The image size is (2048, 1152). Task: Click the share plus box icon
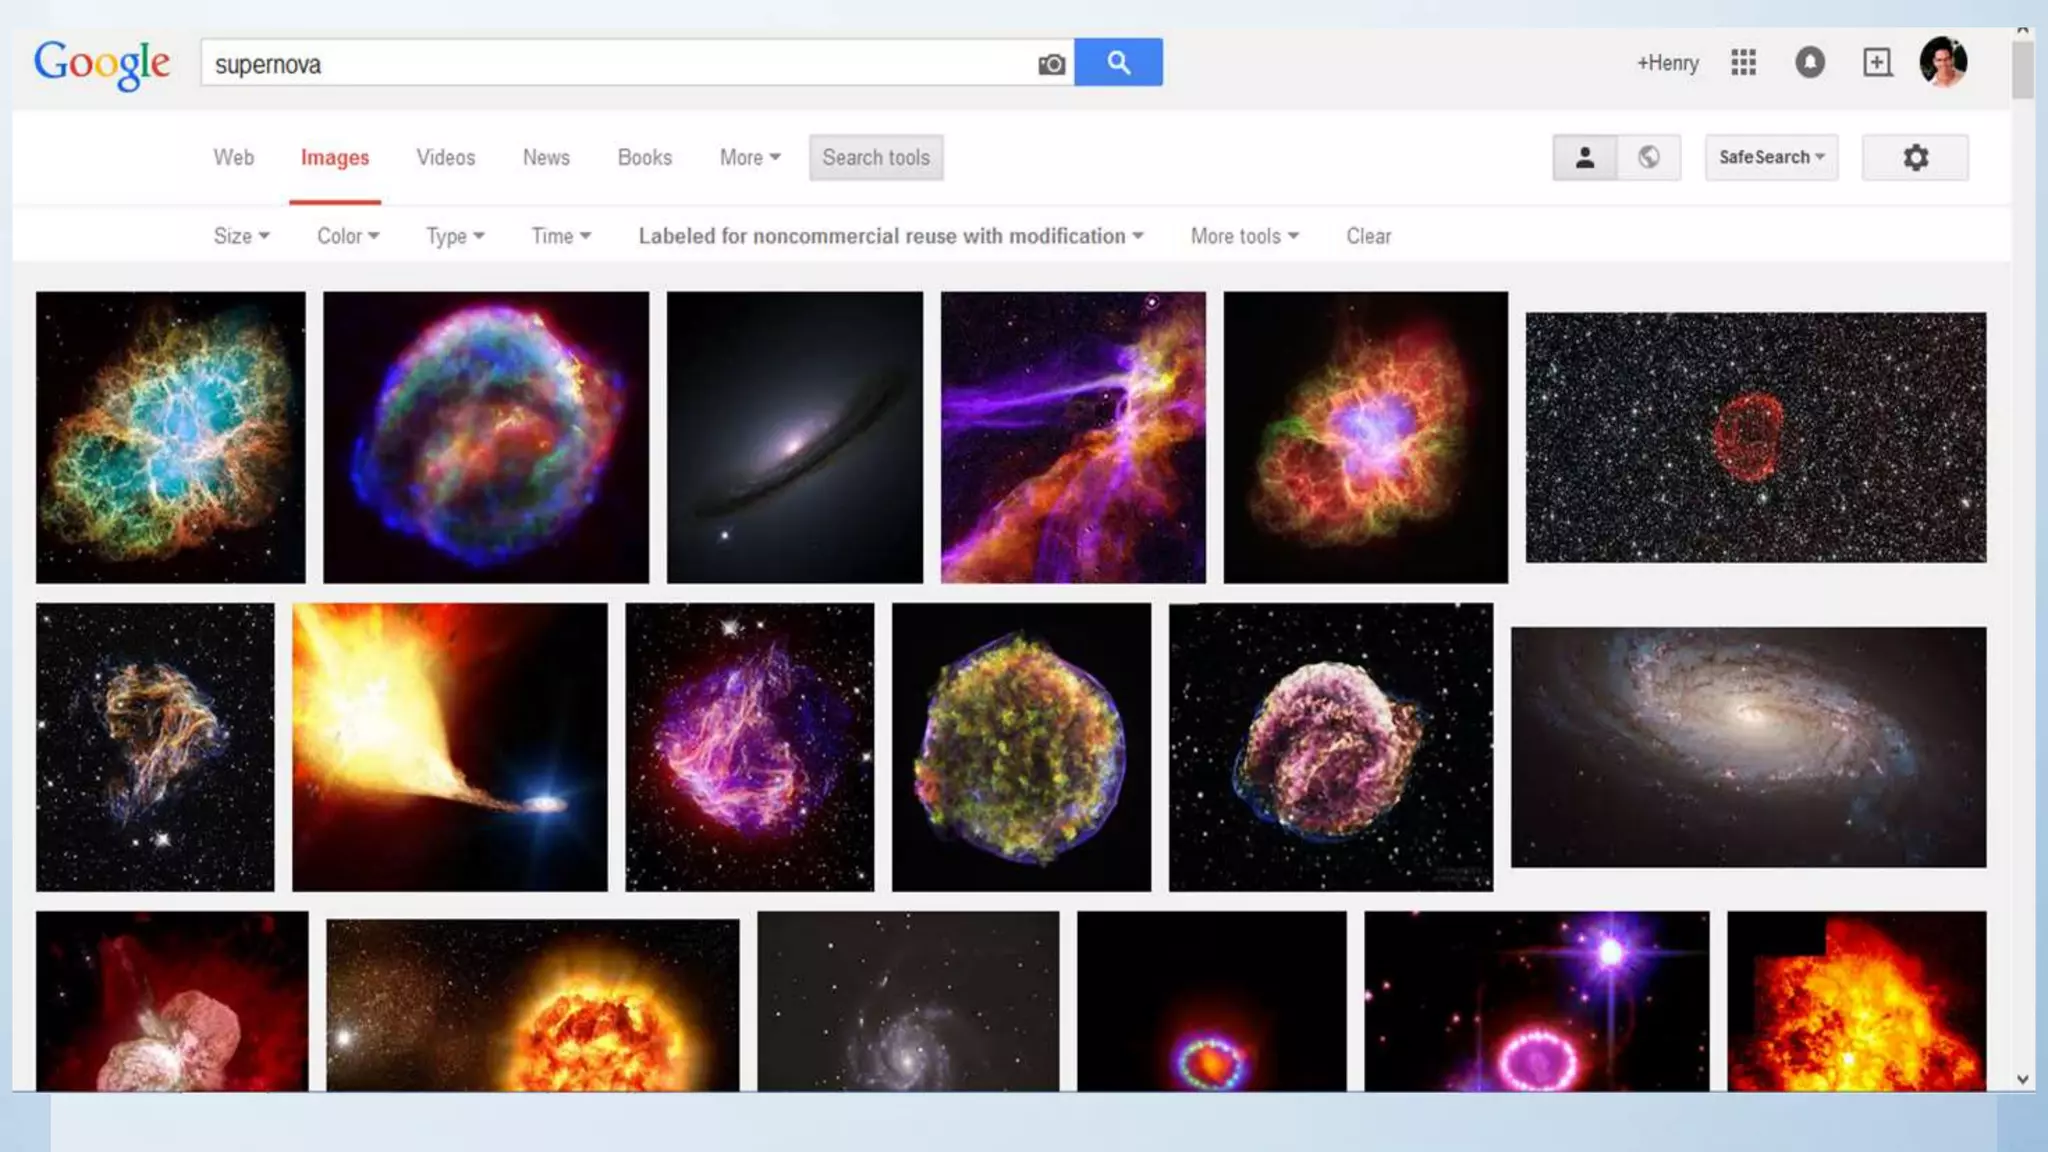point(1877,63)
